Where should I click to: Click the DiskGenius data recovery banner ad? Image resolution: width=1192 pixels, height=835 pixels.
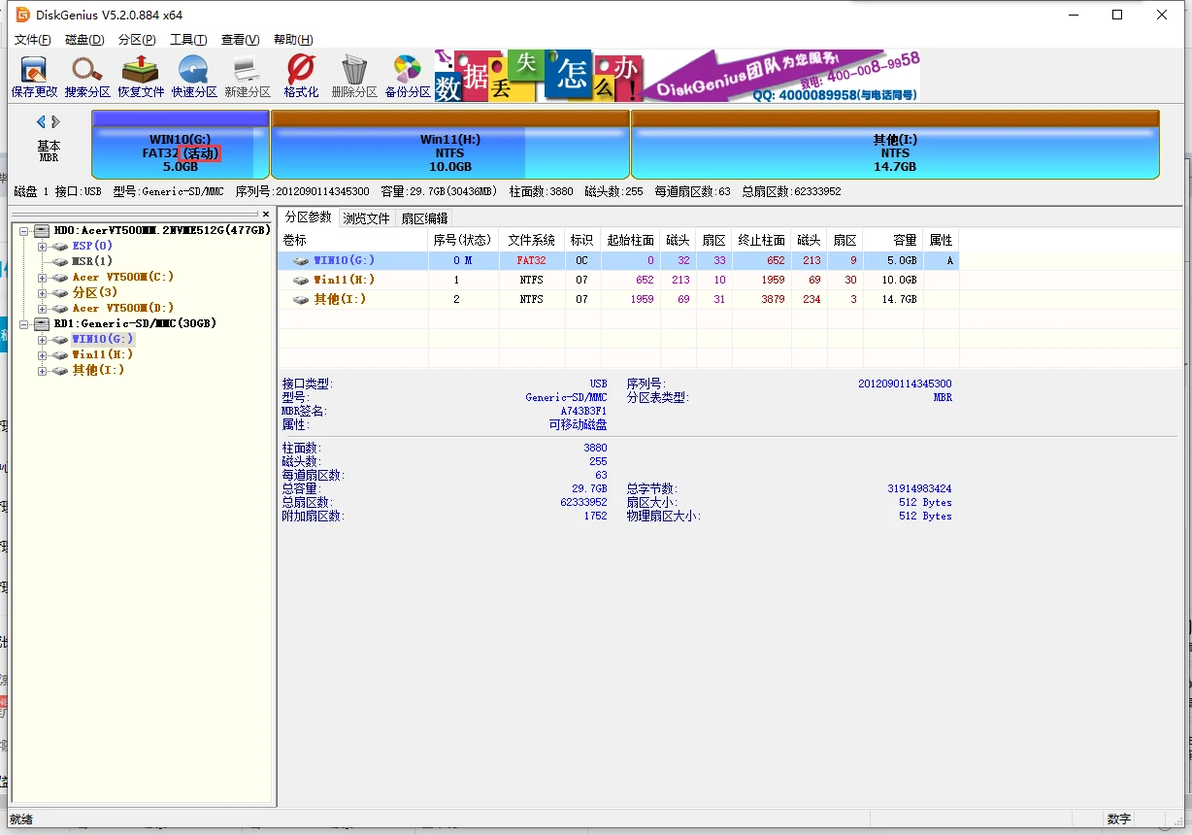677,76
